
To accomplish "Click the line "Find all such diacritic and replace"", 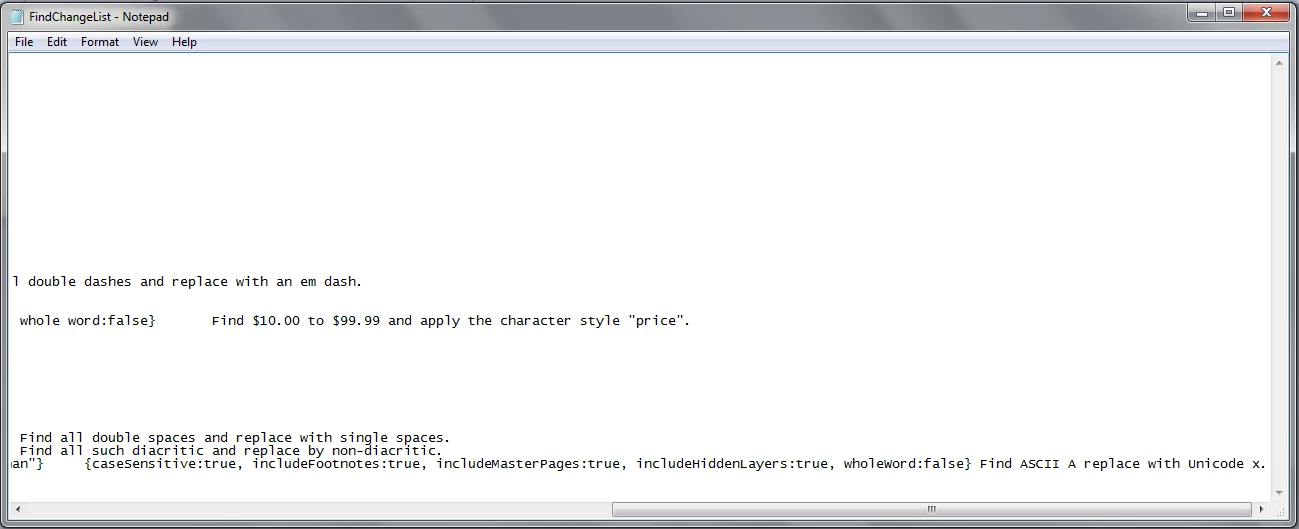I will click(x=231, y=451).
